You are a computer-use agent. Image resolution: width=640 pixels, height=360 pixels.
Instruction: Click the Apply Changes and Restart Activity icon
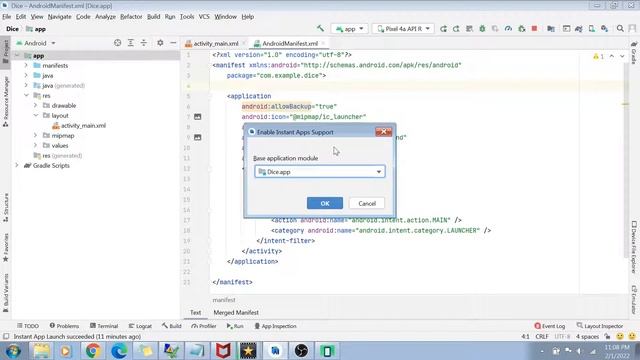click(x=456, y=29)
